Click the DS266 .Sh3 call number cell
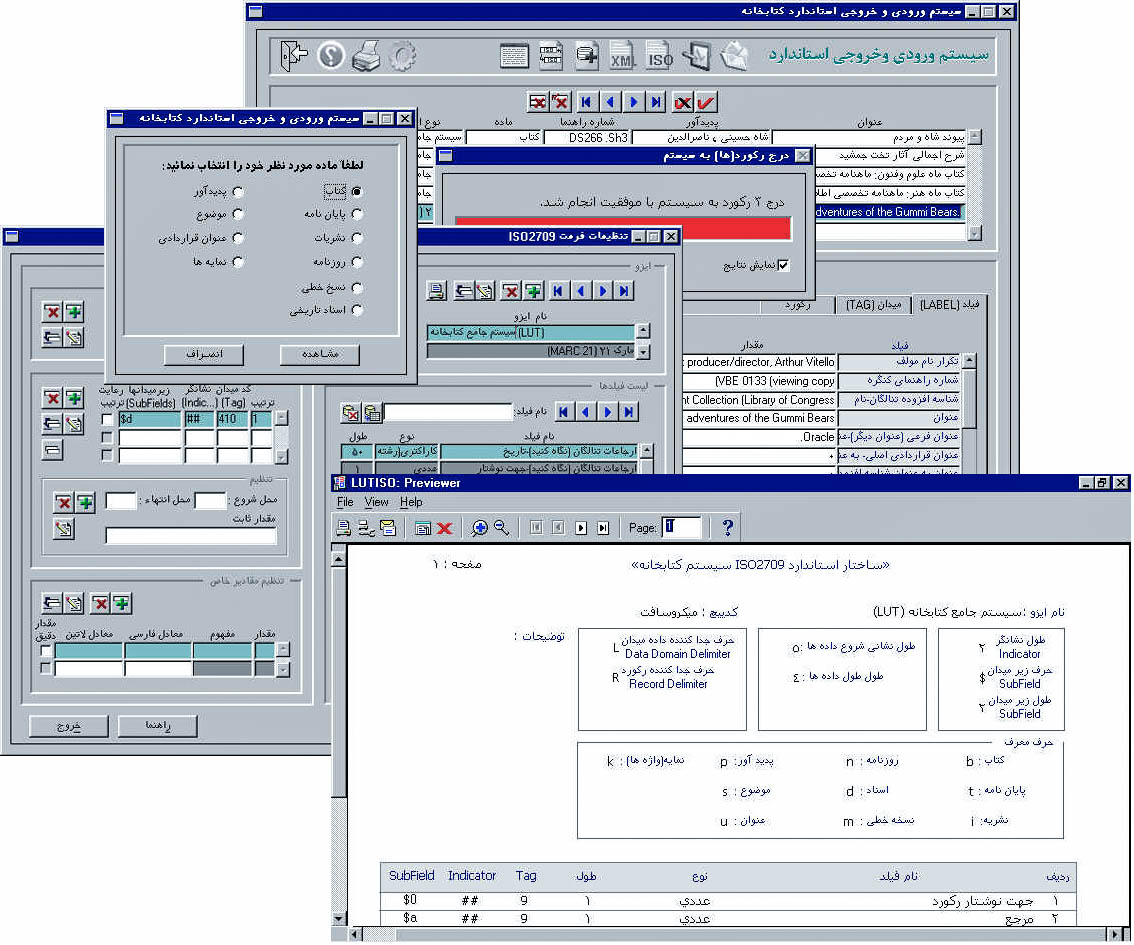Image resolution: width=1134 pixels, height=945 pixels. point(589,137)
